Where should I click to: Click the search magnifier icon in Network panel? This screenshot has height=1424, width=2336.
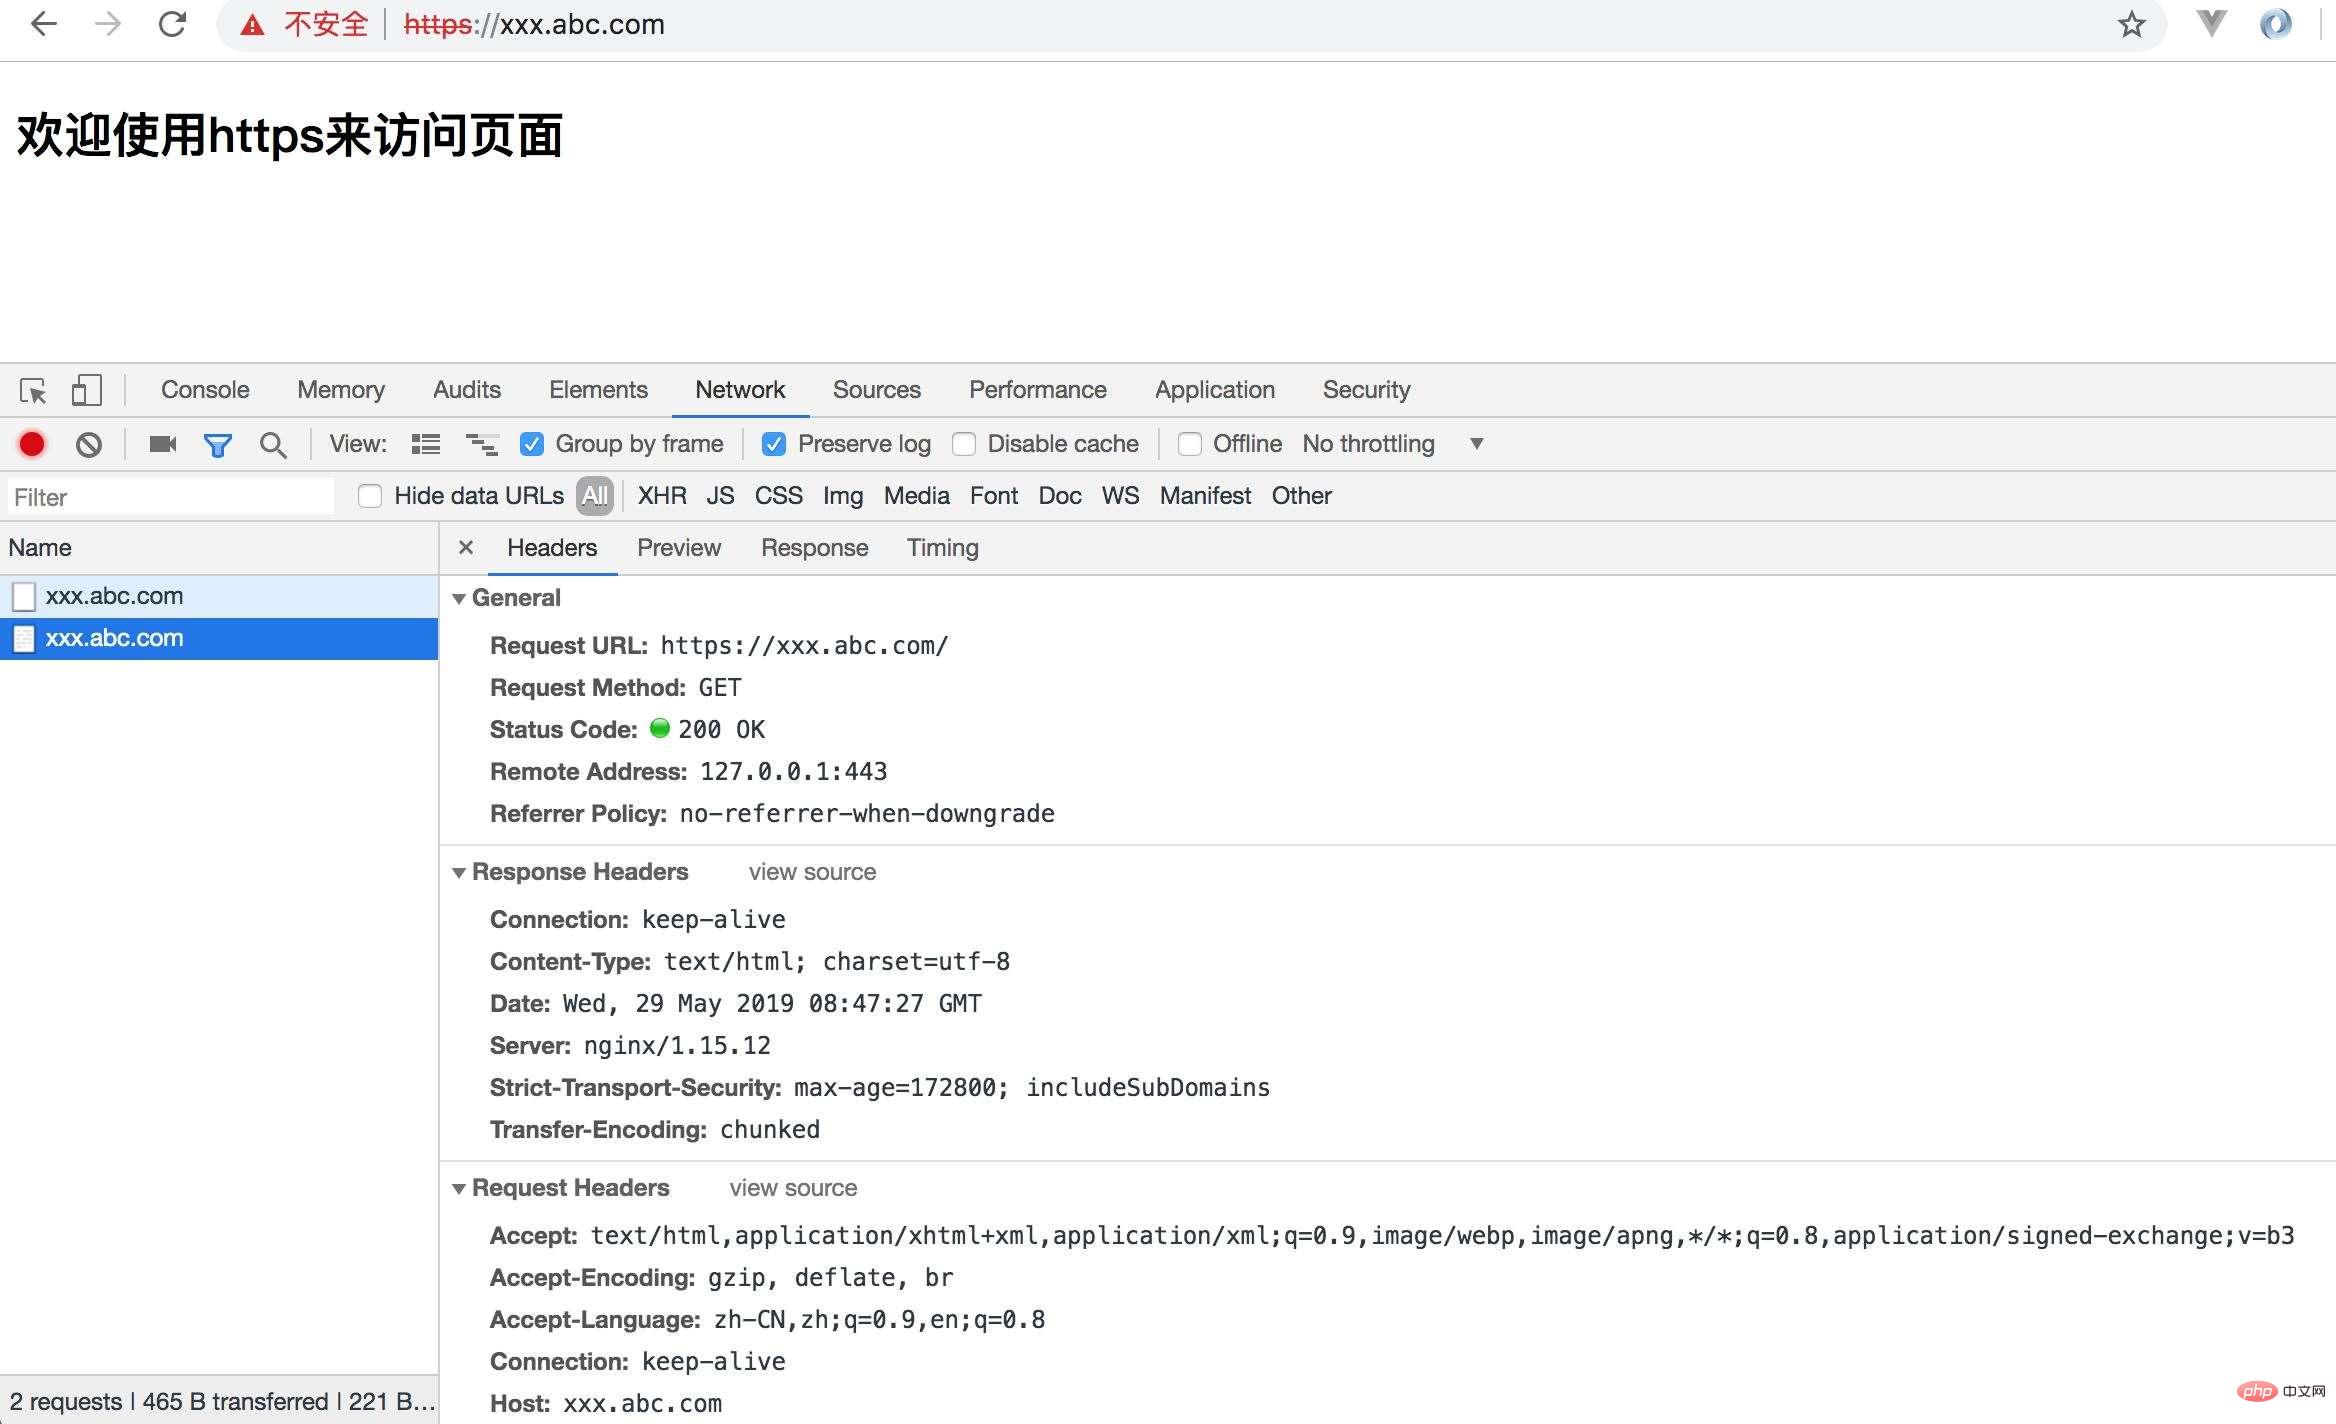270,442
